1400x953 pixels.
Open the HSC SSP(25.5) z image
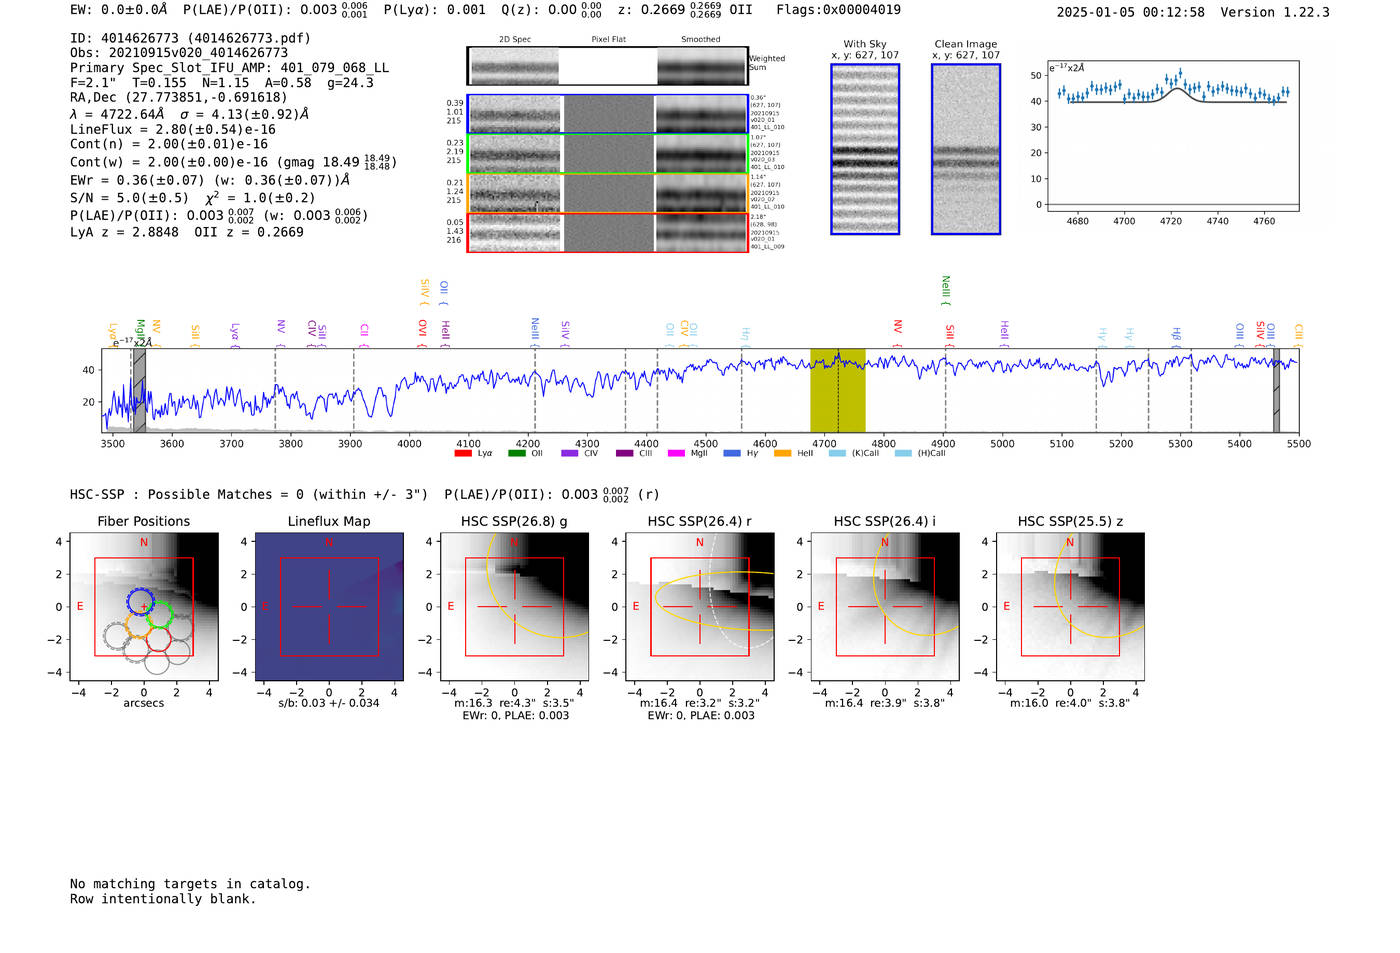pos(1070,607)
